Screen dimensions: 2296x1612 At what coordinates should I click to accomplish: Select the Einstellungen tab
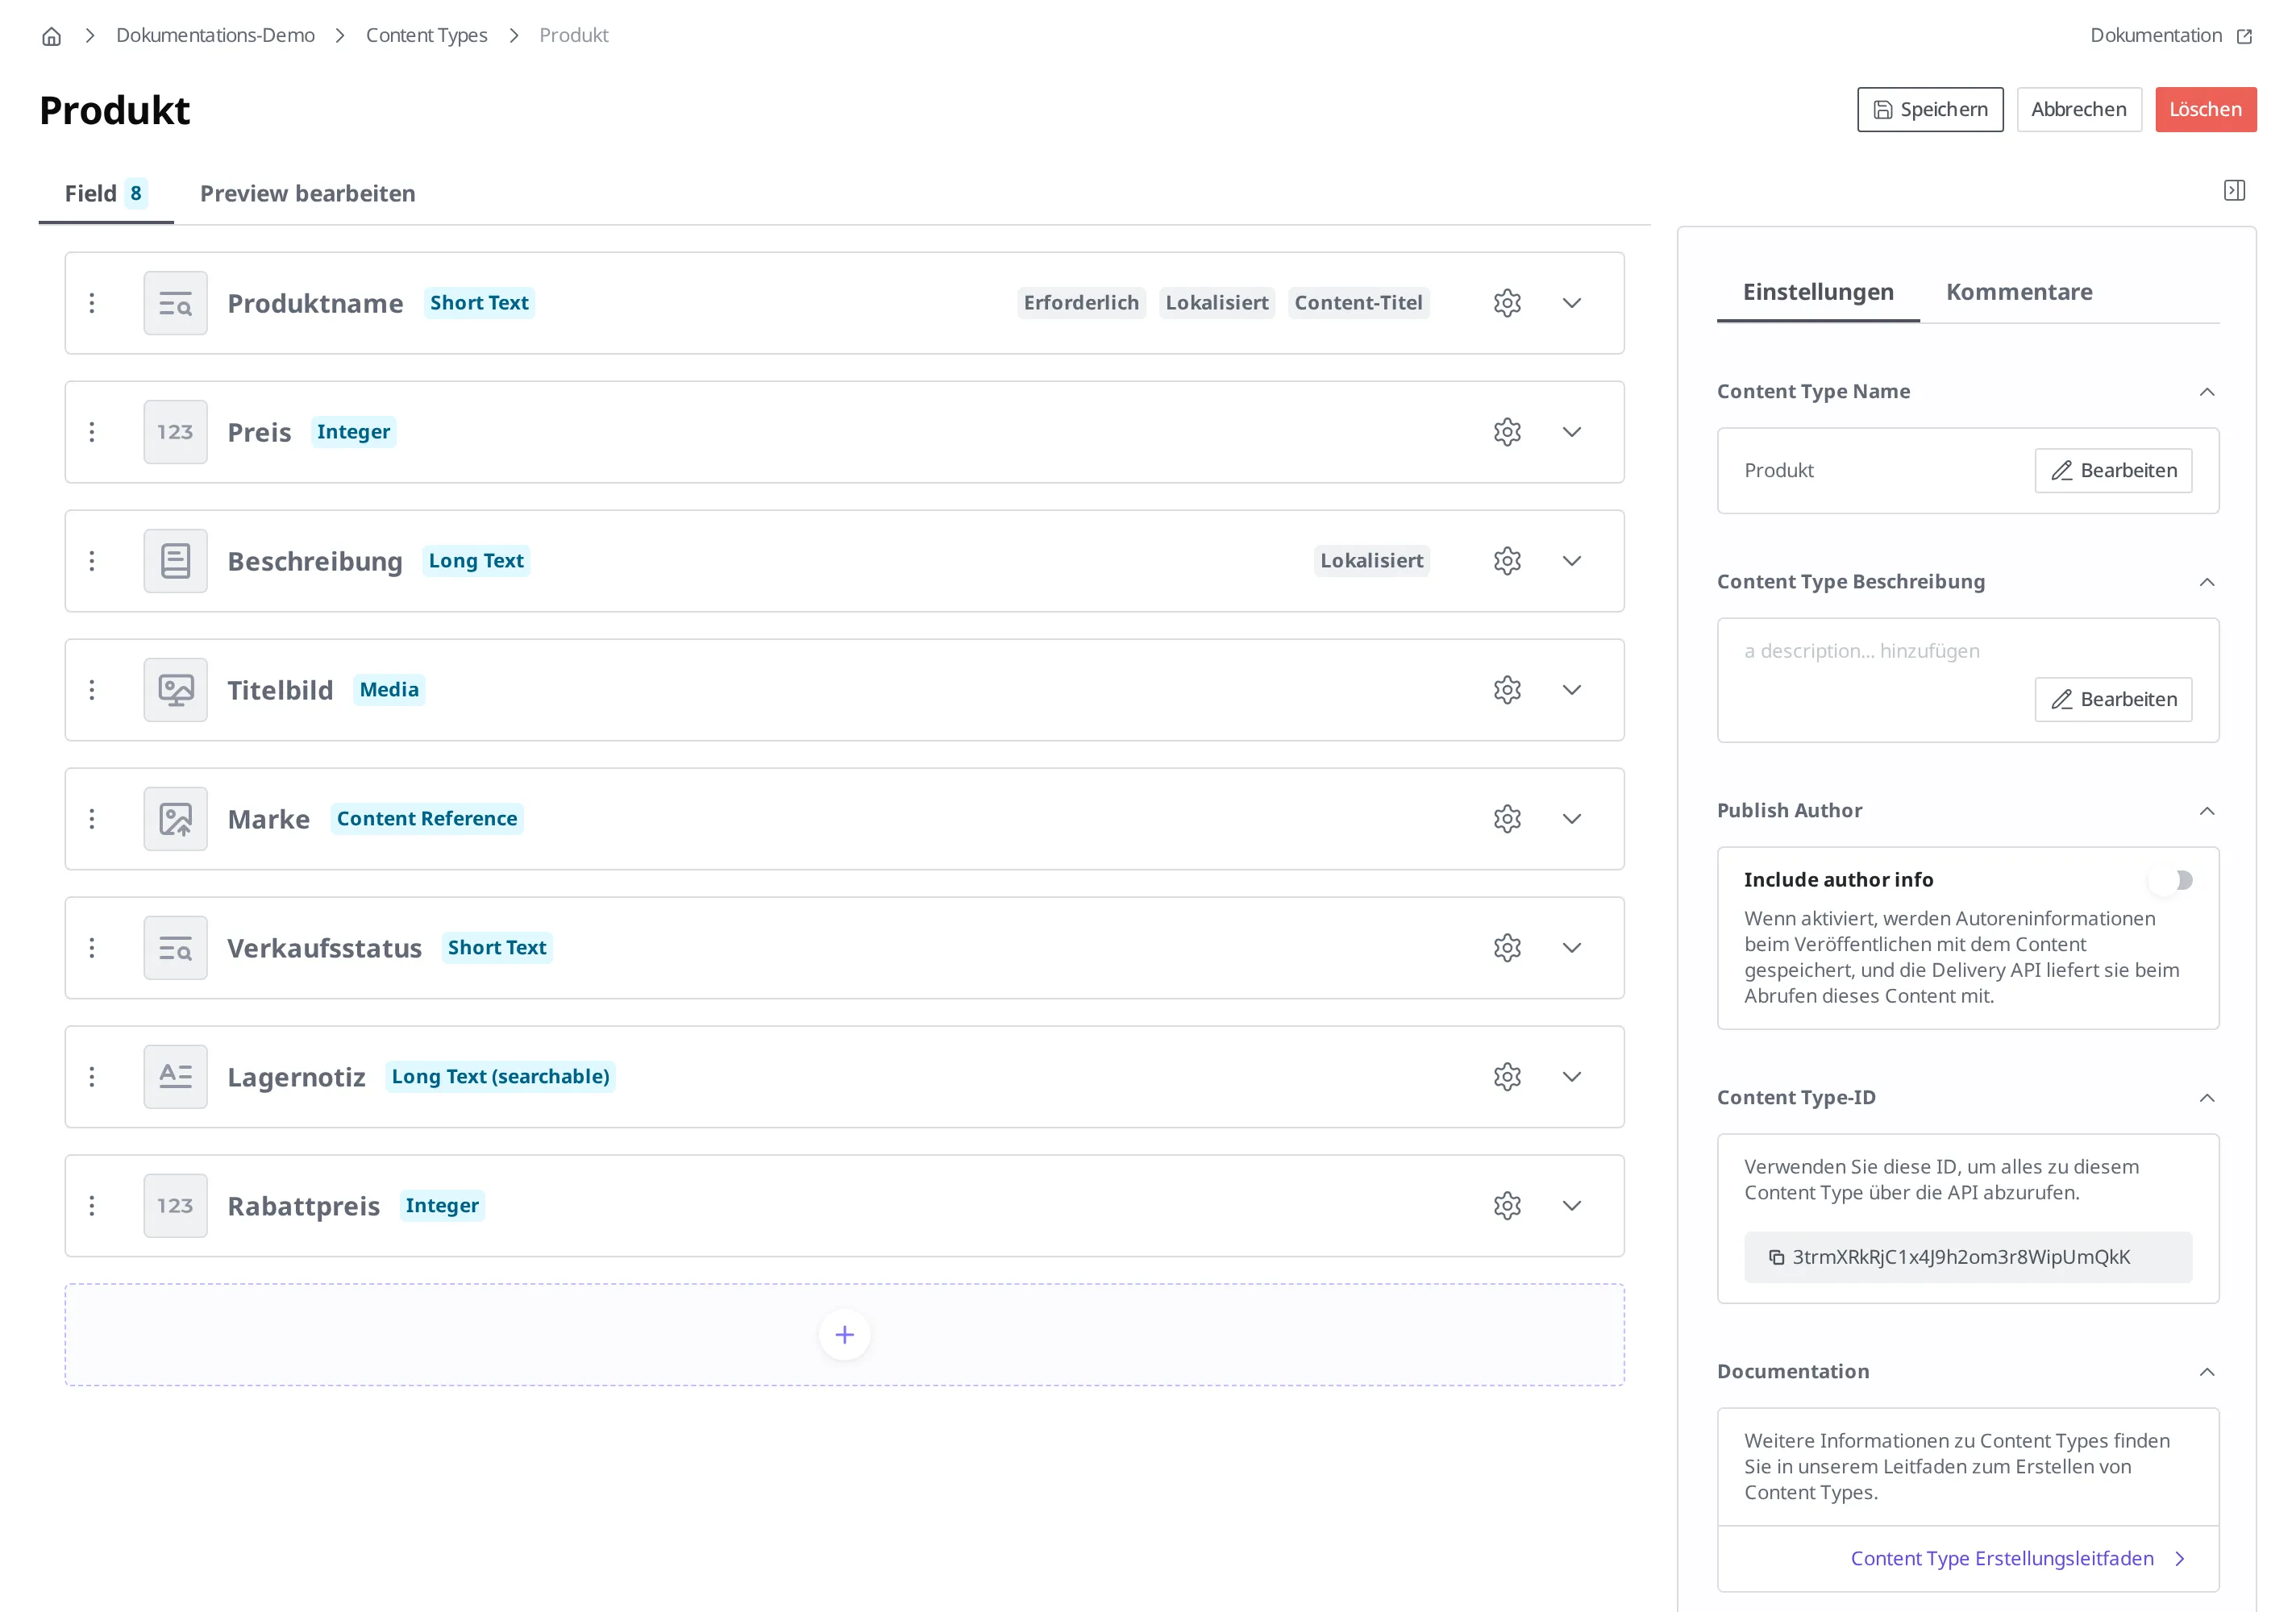(1818, 292)
